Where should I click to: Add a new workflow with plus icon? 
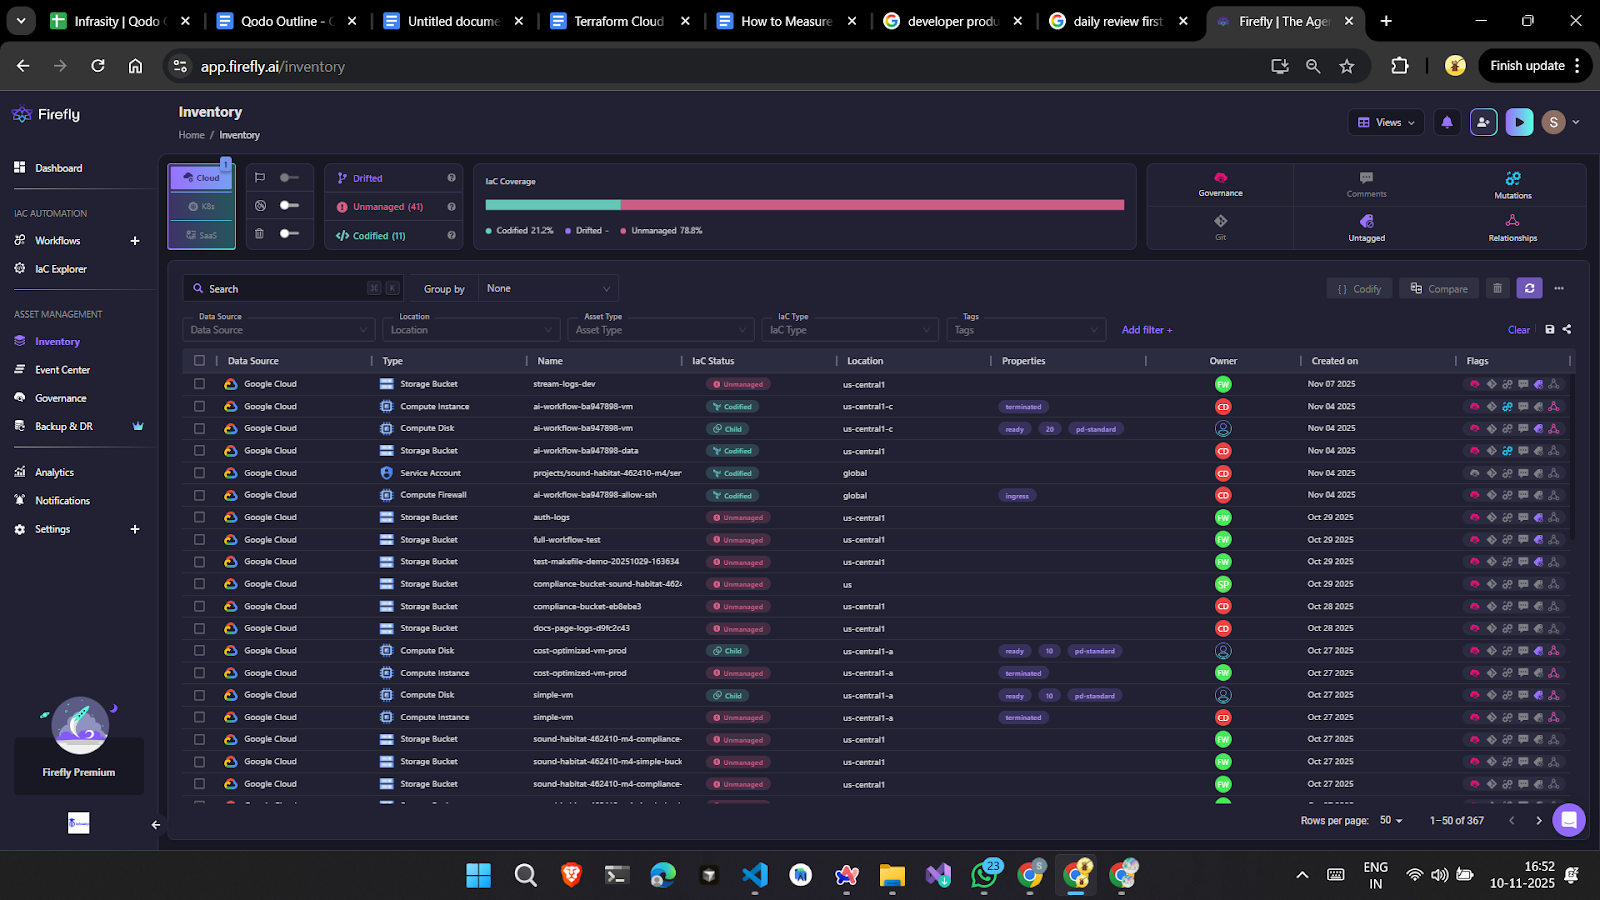coord(135,241)
